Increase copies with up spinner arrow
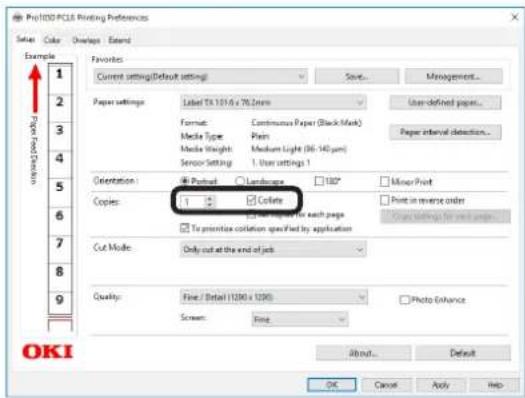This screenshot has height=398, width=525. pos(210,198)
